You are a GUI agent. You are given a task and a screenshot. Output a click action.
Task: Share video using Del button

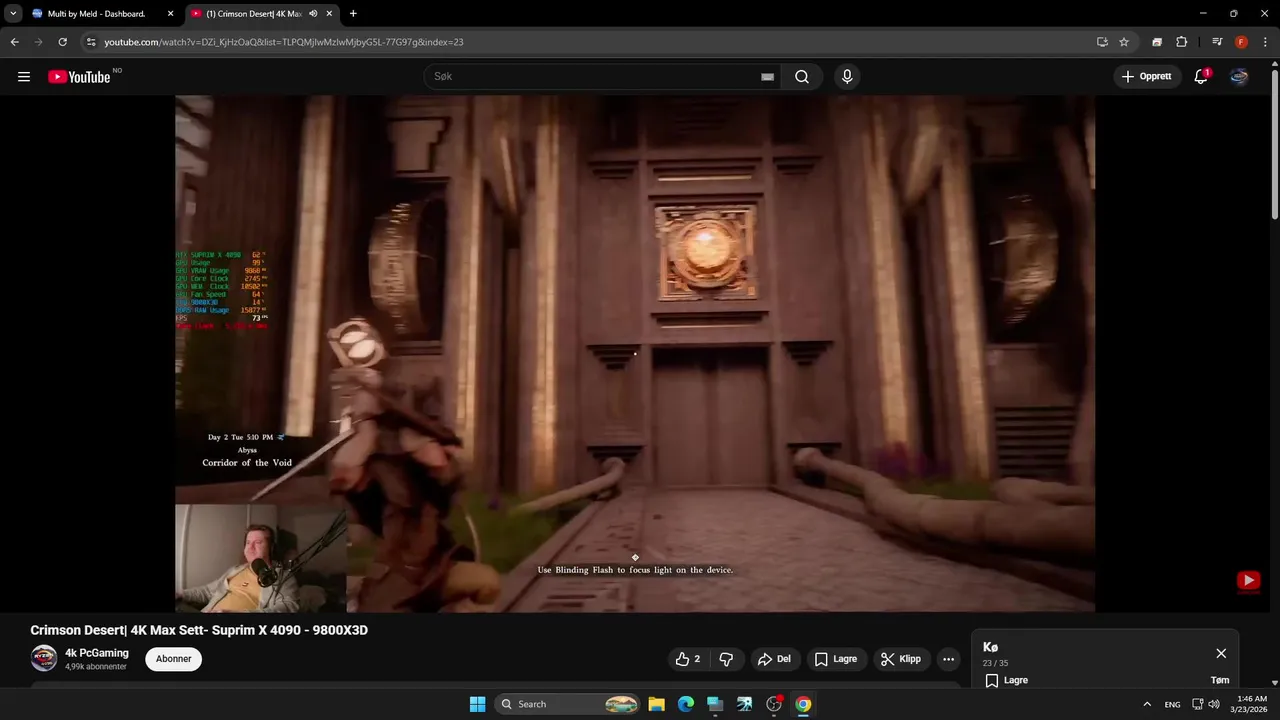[x=774, y=659]
